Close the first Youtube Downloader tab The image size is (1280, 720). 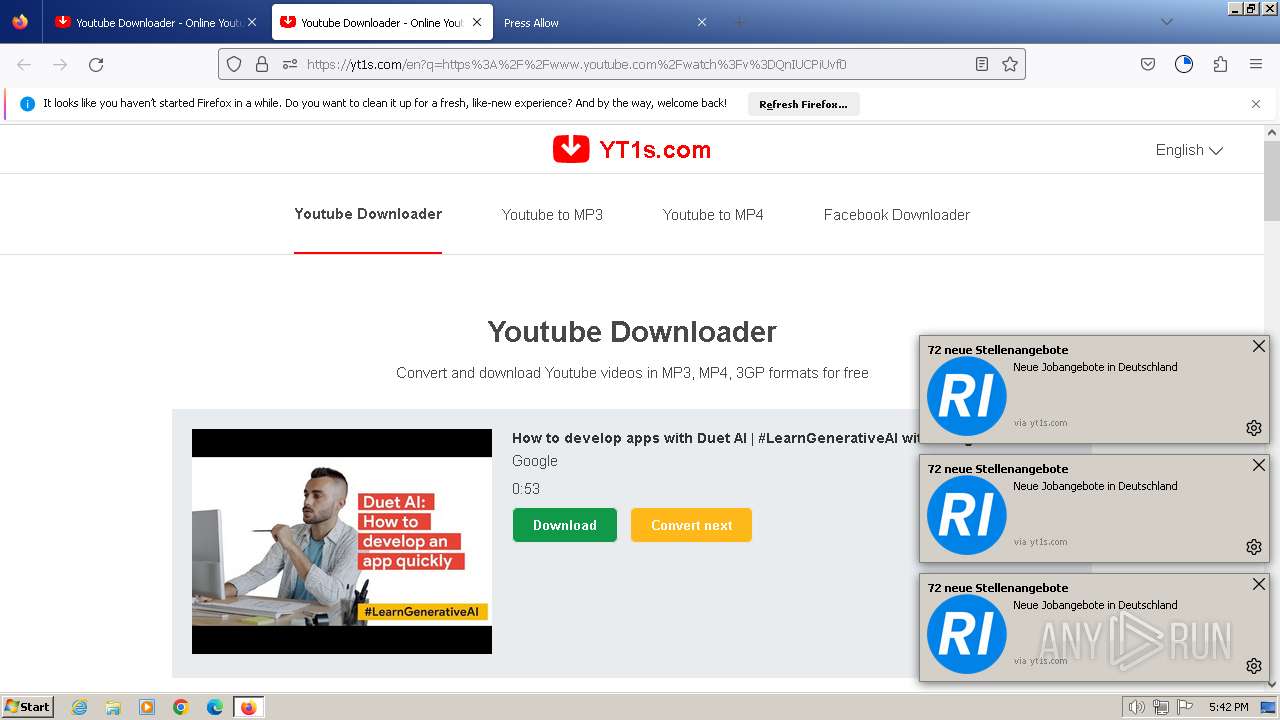pos(251,22)
